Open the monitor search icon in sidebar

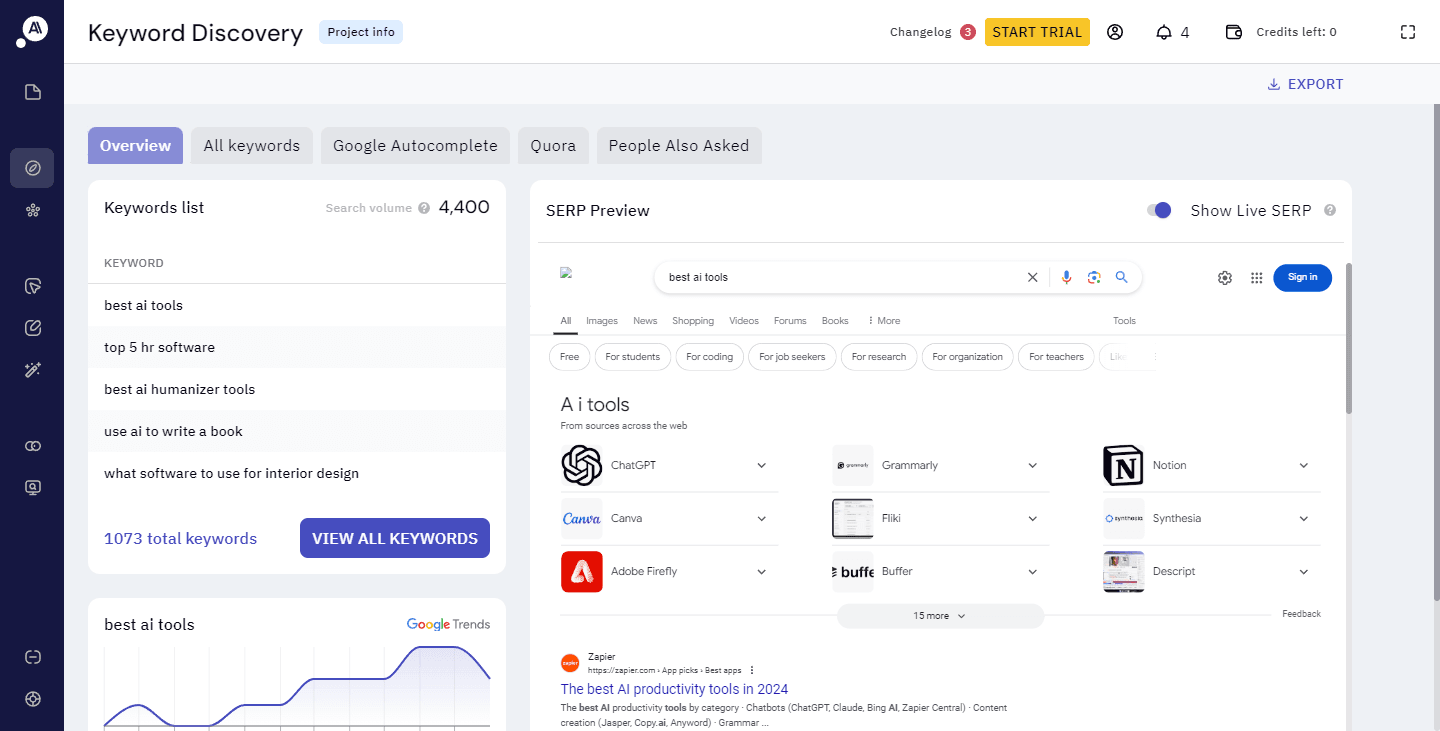(x=32, y=488)
